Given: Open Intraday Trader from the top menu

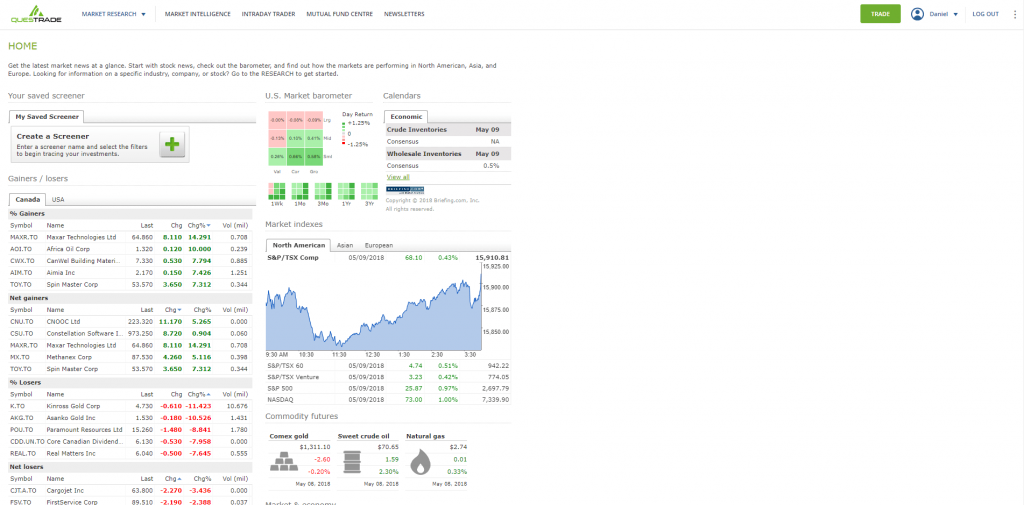Looking at the screenshot, I should pyautogui.click(x=266, y=14).
